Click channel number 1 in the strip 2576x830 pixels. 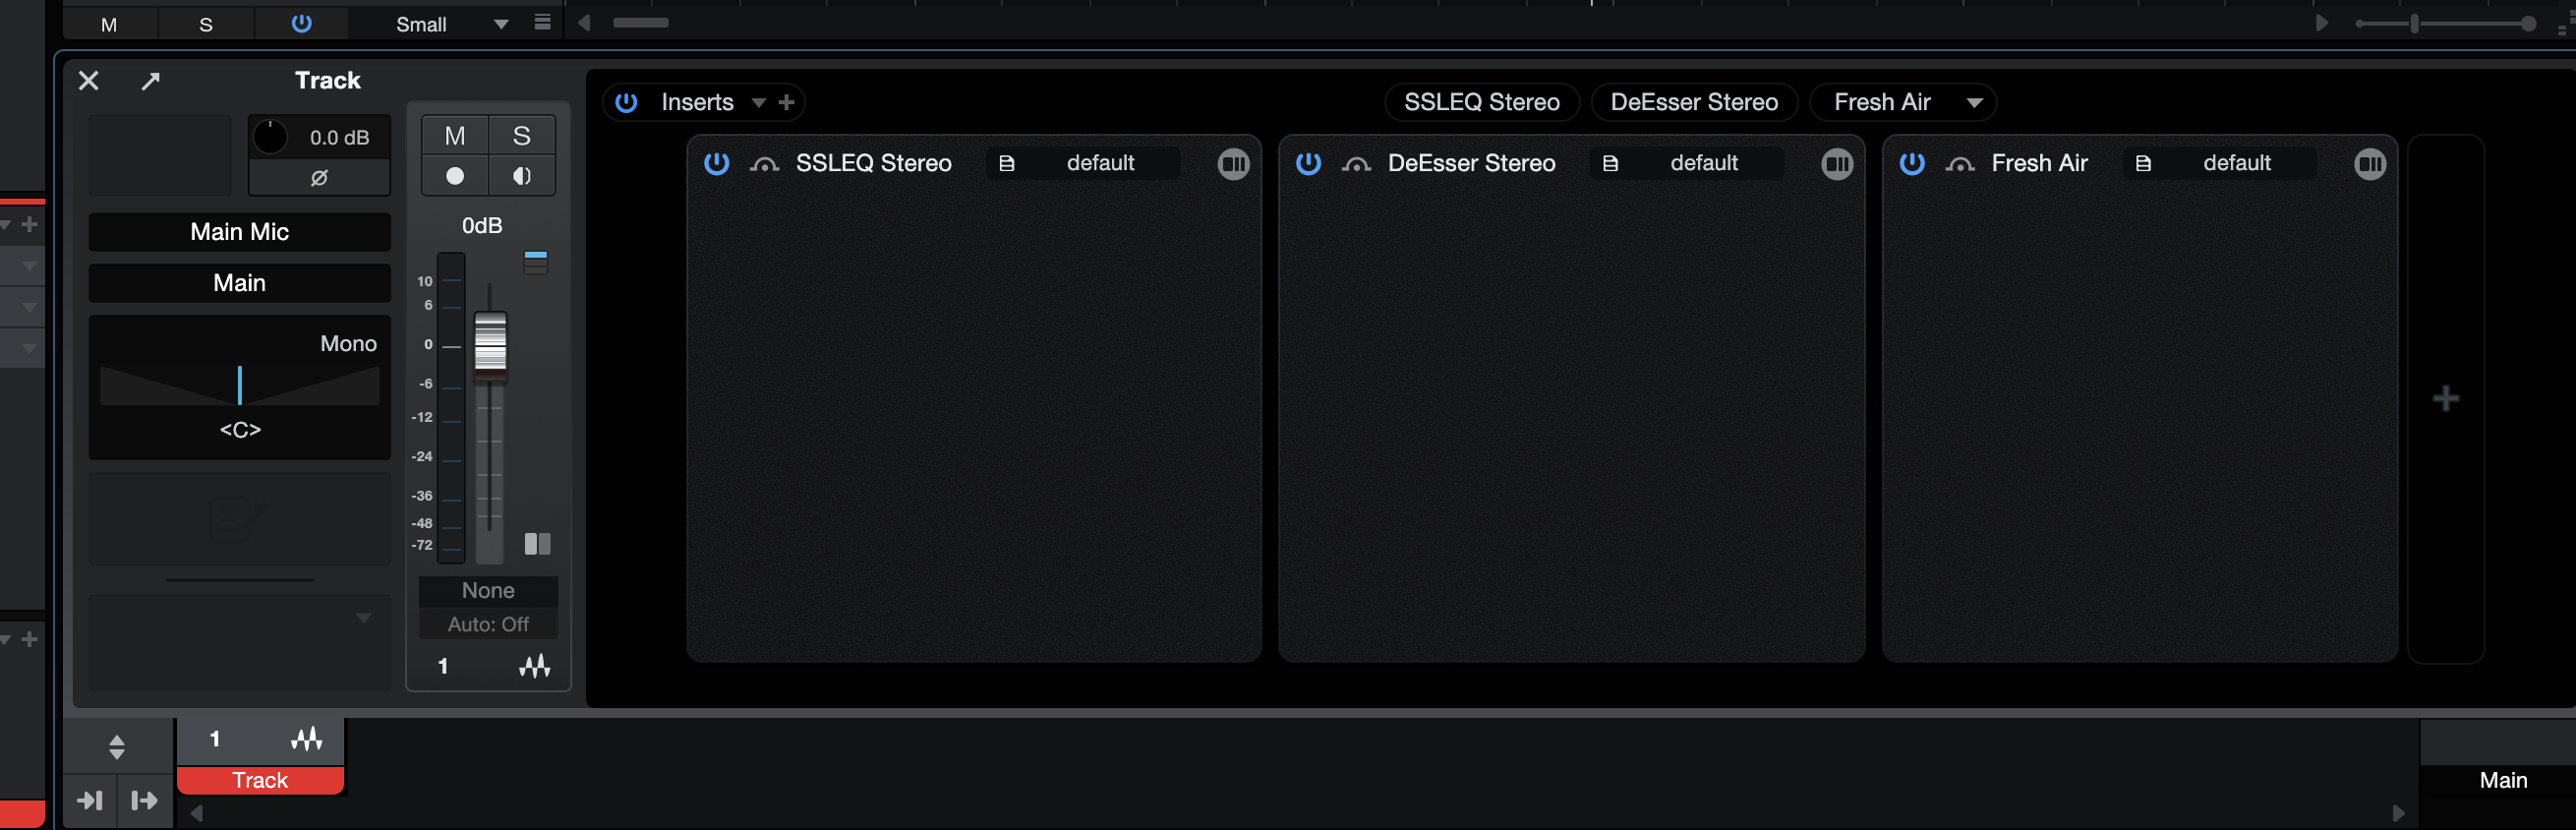[x=443, y=667]
